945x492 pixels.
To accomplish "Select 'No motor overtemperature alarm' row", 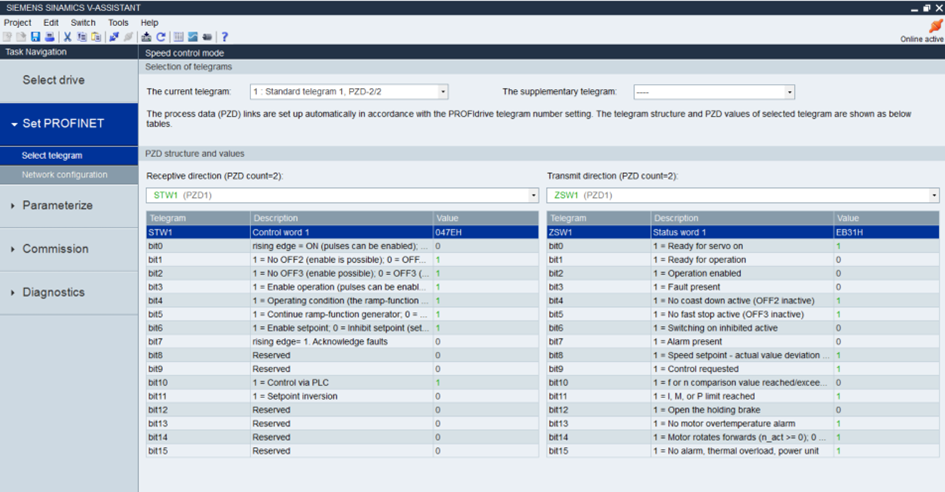I will 743,424.
